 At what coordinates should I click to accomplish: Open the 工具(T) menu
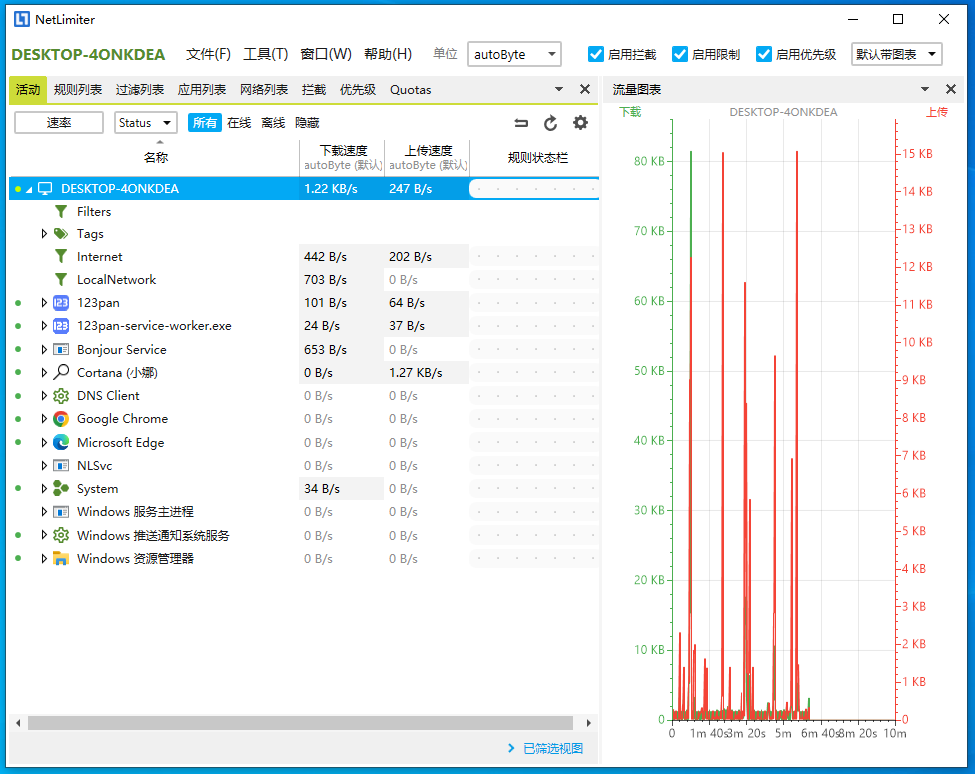[265, 54]
